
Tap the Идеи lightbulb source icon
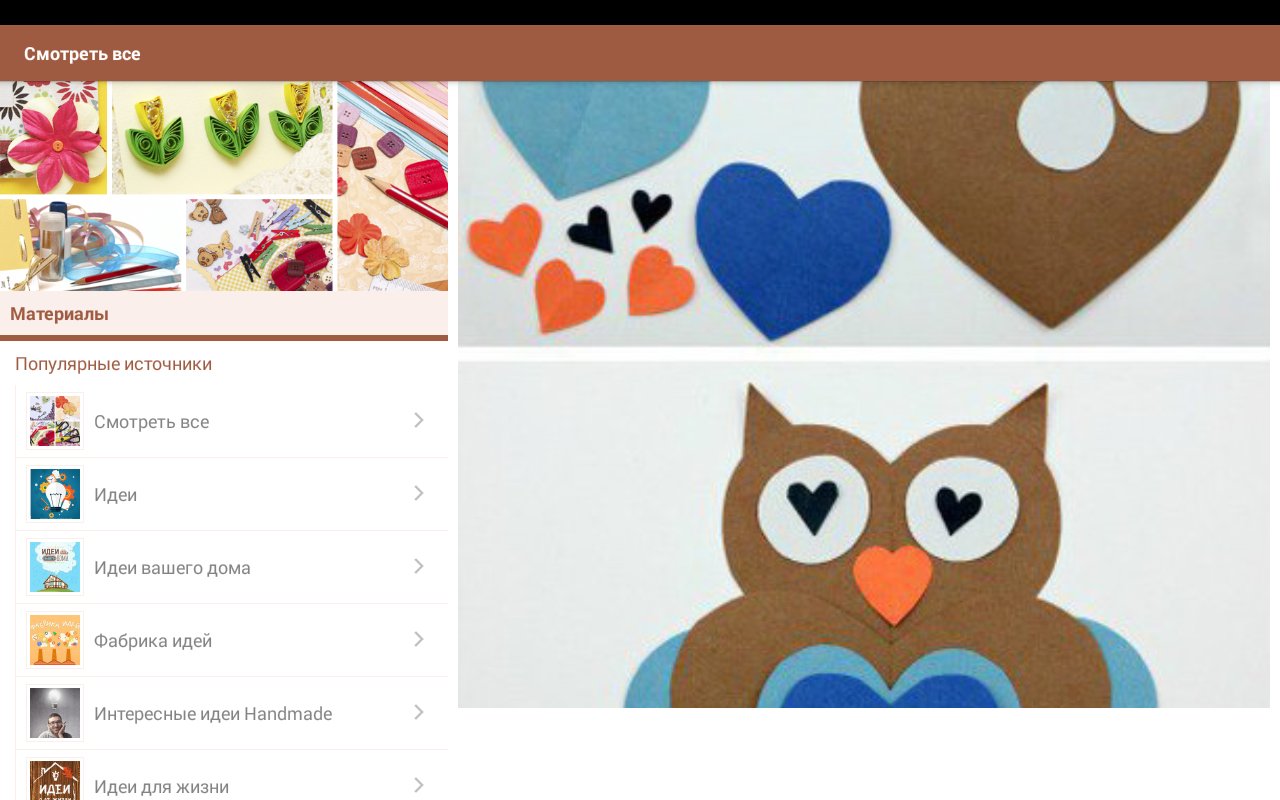55,494
